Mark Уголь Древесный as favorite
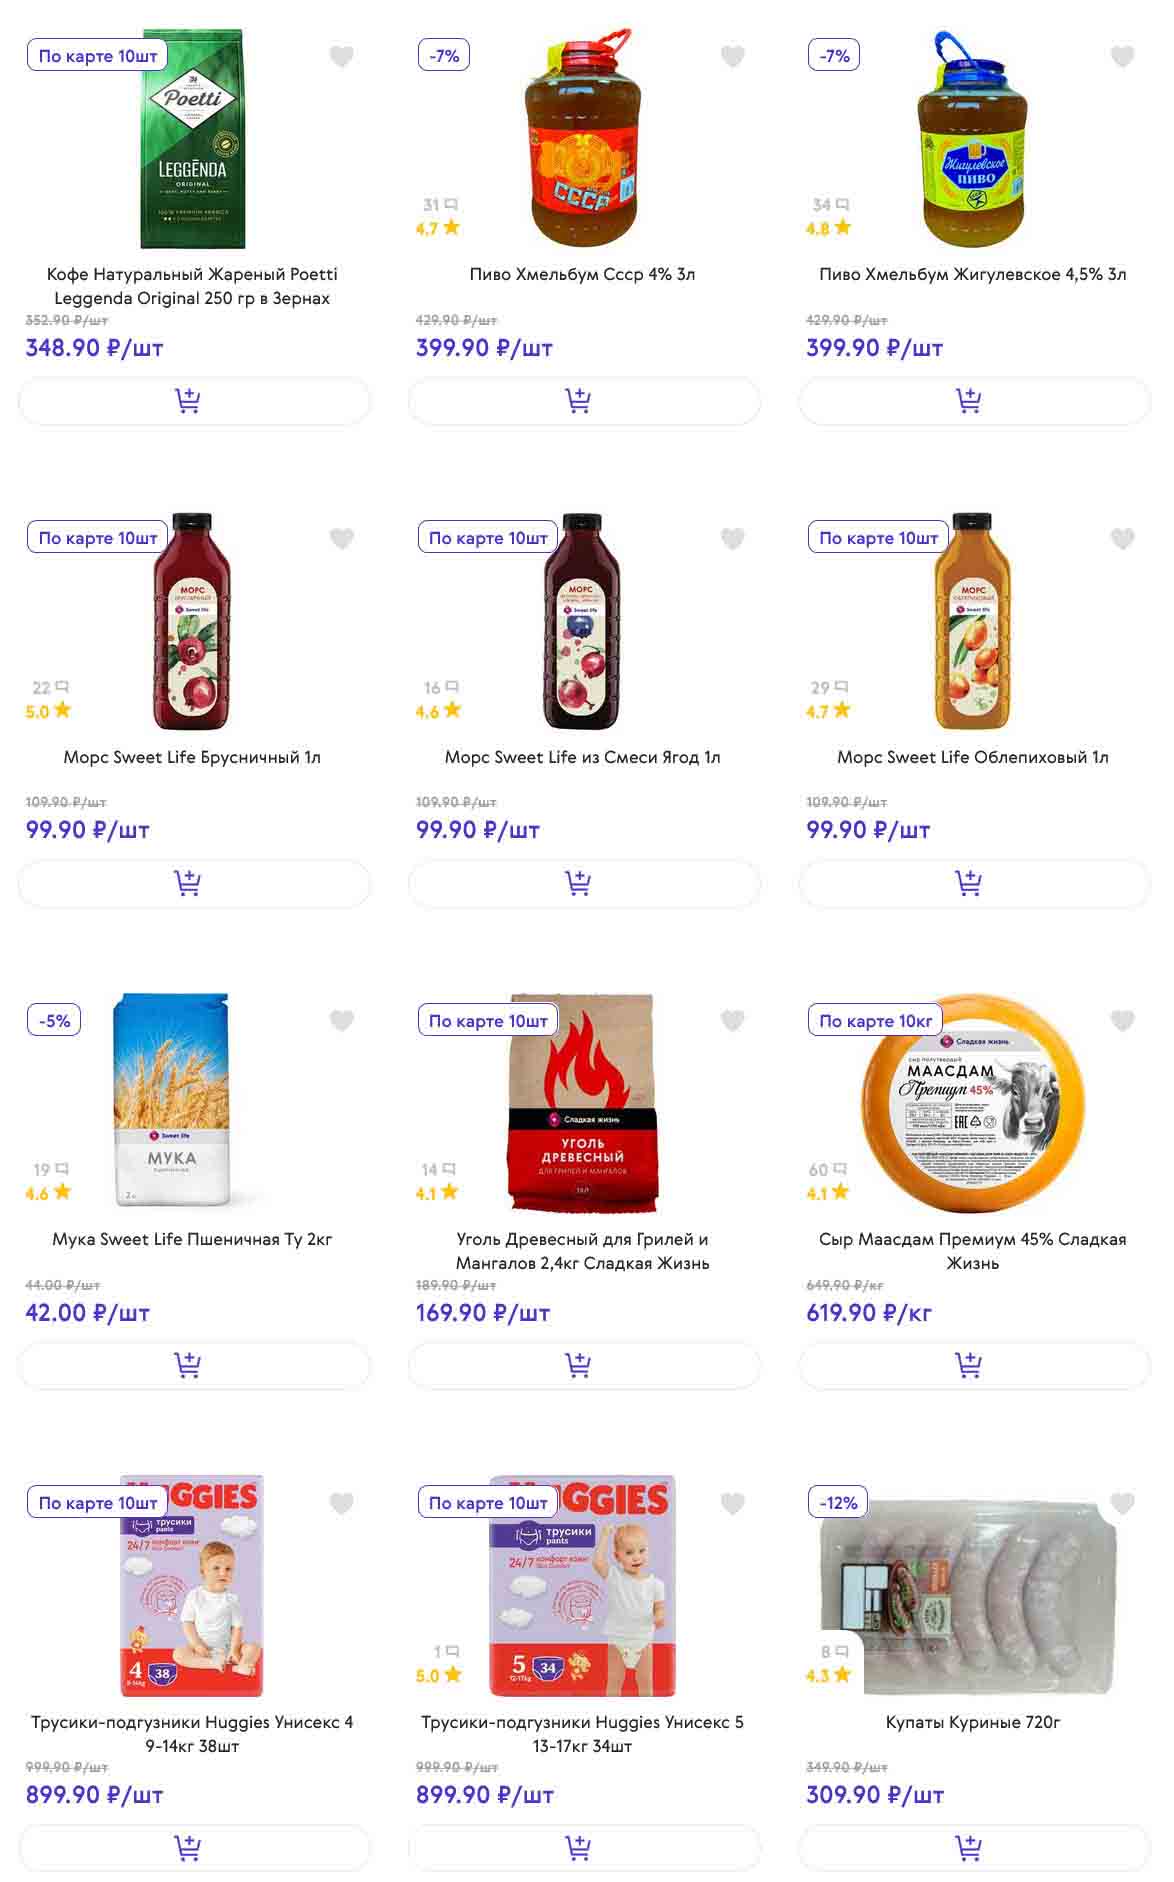The height and width of the screenshot is (1882, 1174). (732, 1021)
